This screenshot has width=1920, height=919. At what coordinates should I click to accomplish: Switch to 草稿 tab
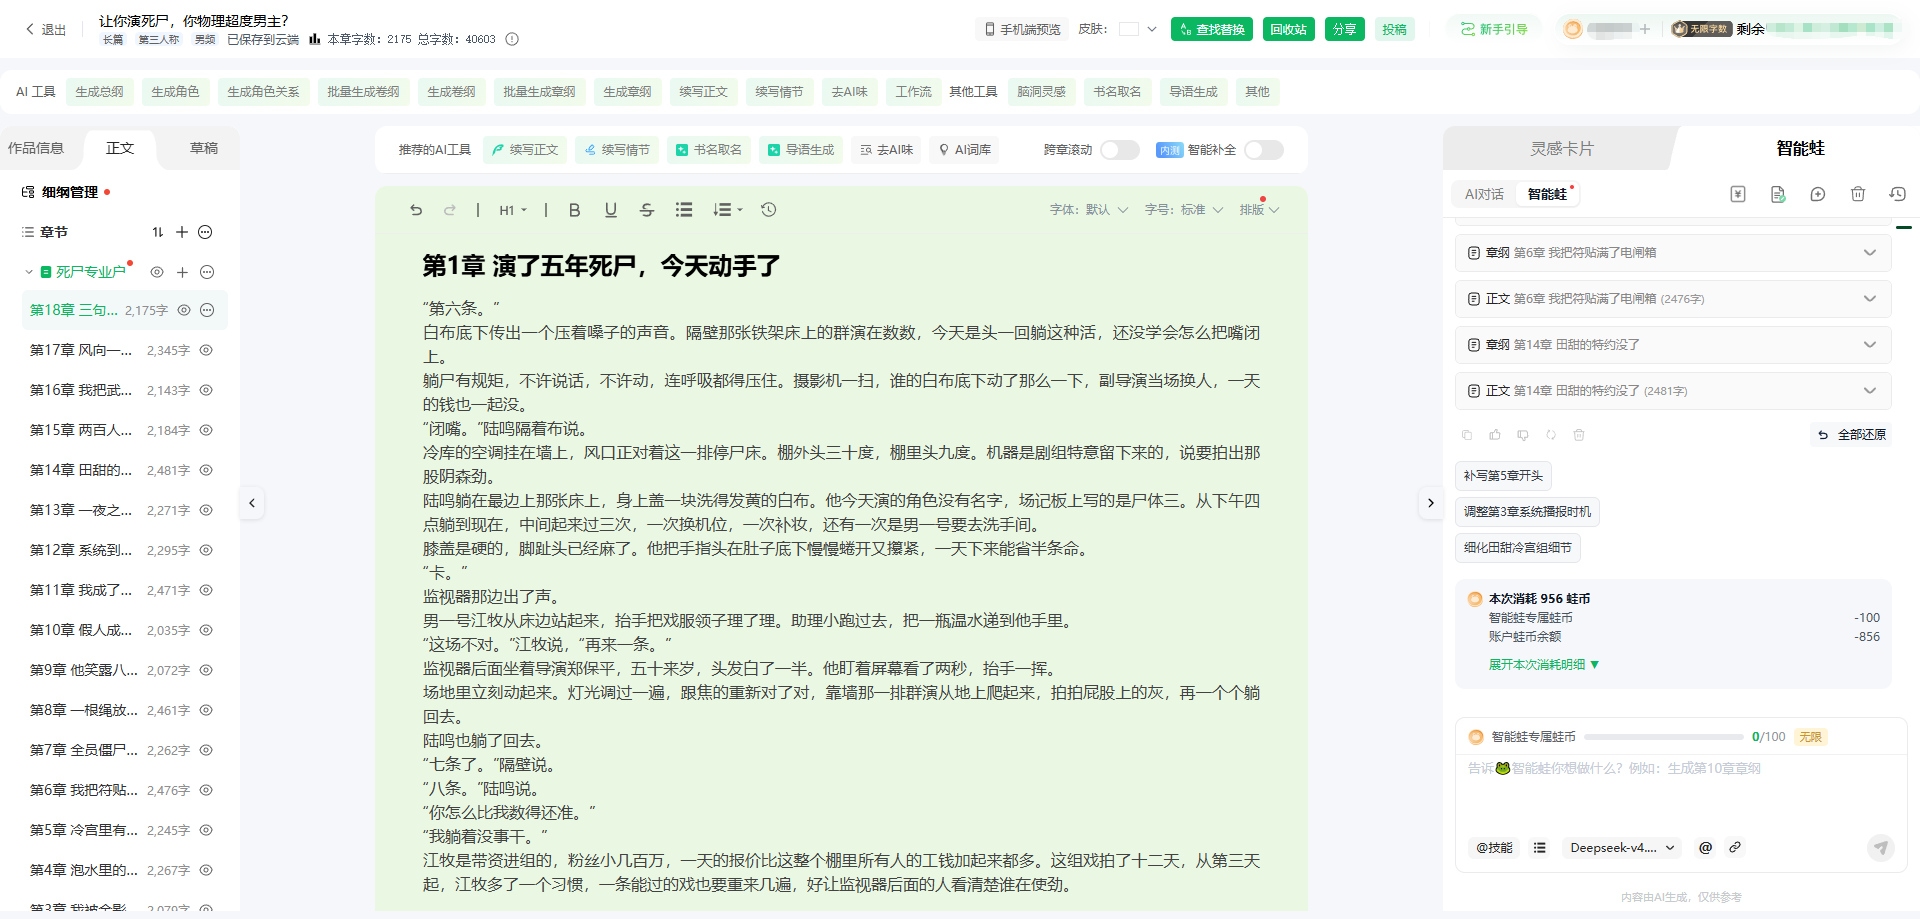204,148
